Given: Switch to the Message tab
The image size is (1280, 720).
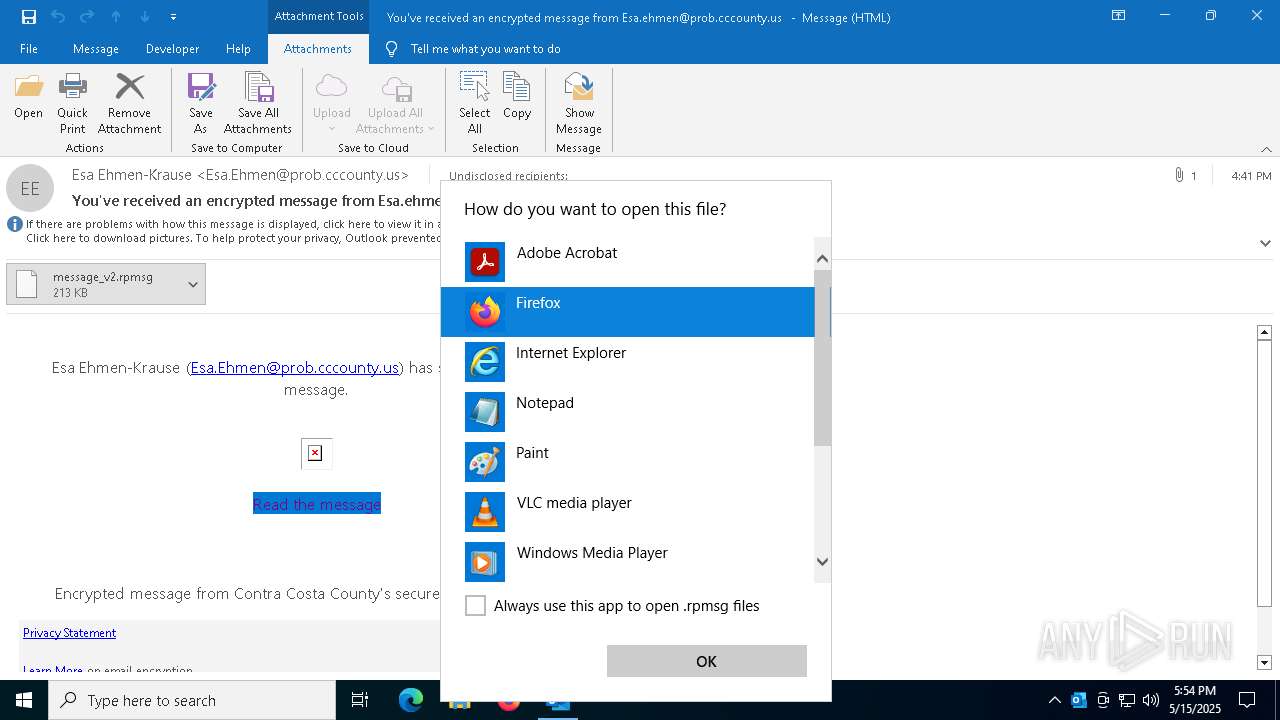Looking at the screenshot, I should [x=96, y=49].
